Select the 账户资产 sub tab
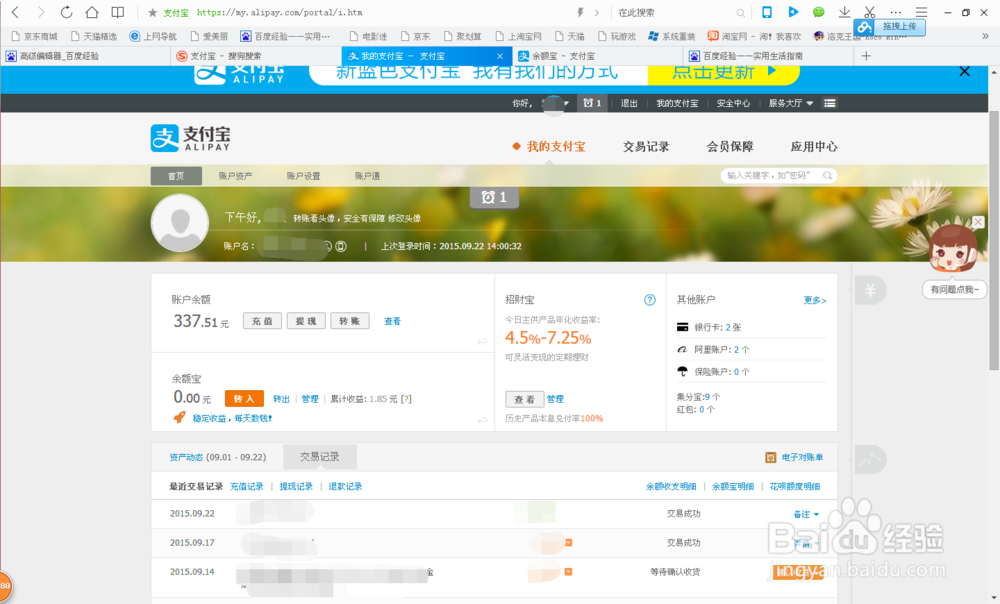1000x604 pixels. point(235,176)
